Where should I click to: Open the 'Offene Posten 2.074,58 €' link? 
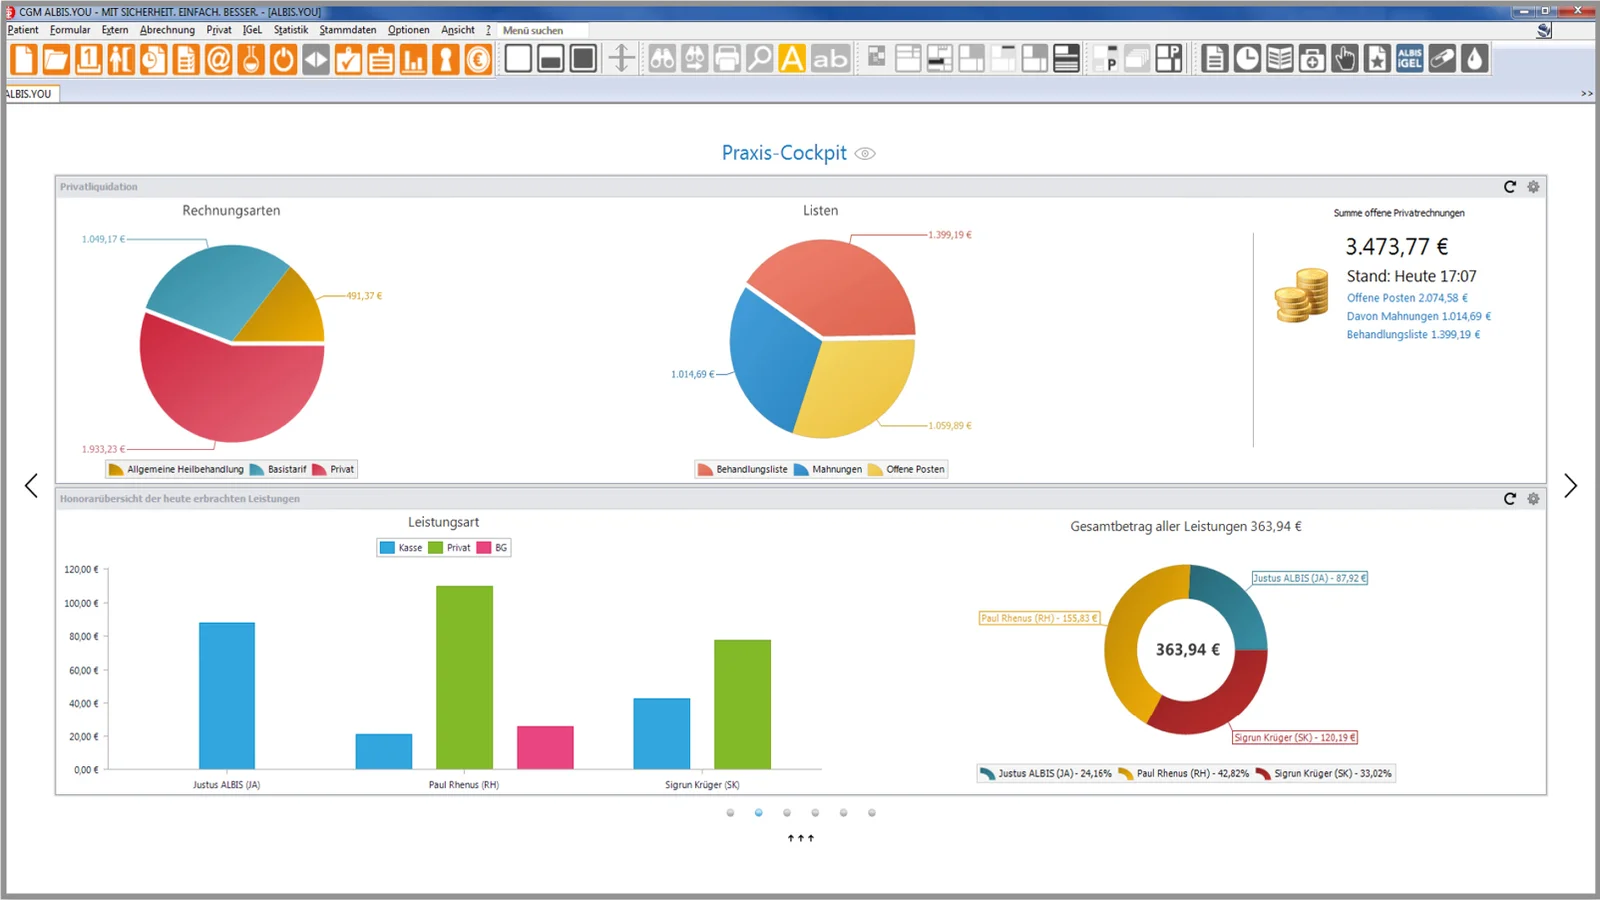pyautogui.click(x=1407, y=298)
